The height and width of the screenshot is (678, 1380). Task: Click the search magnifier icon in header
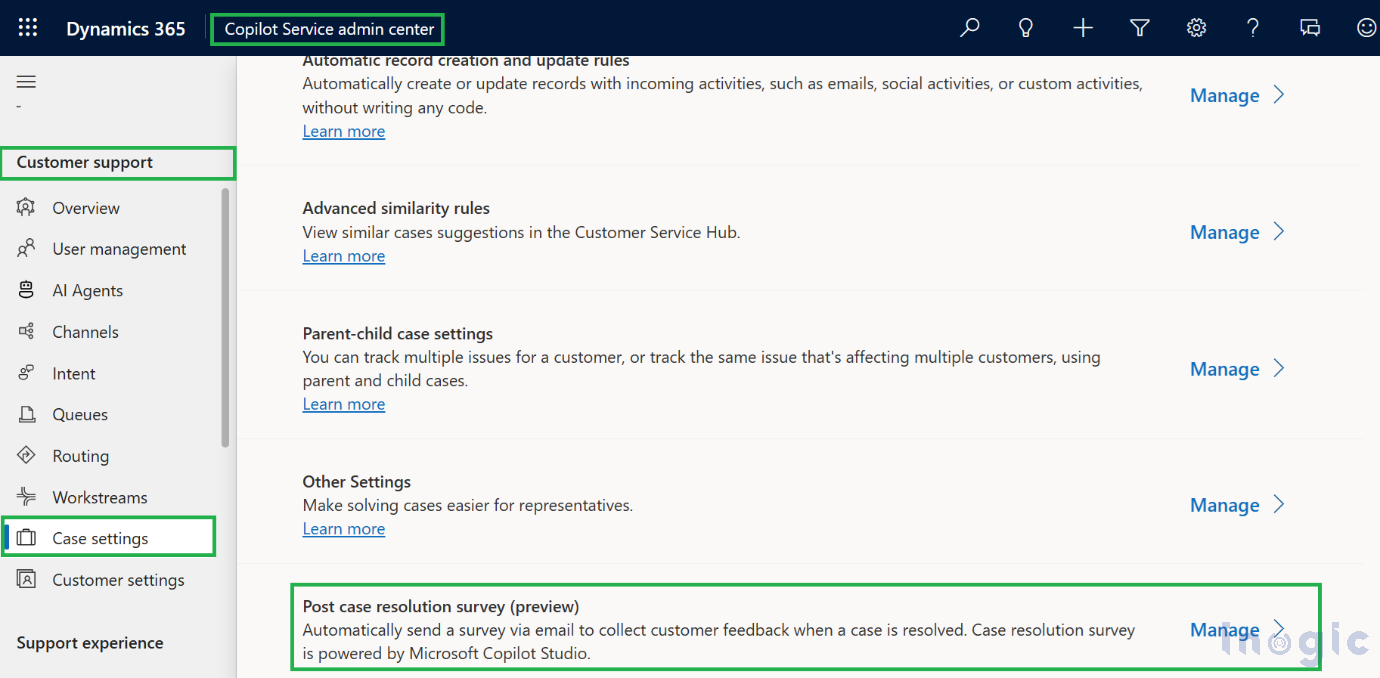coord(969,28)
